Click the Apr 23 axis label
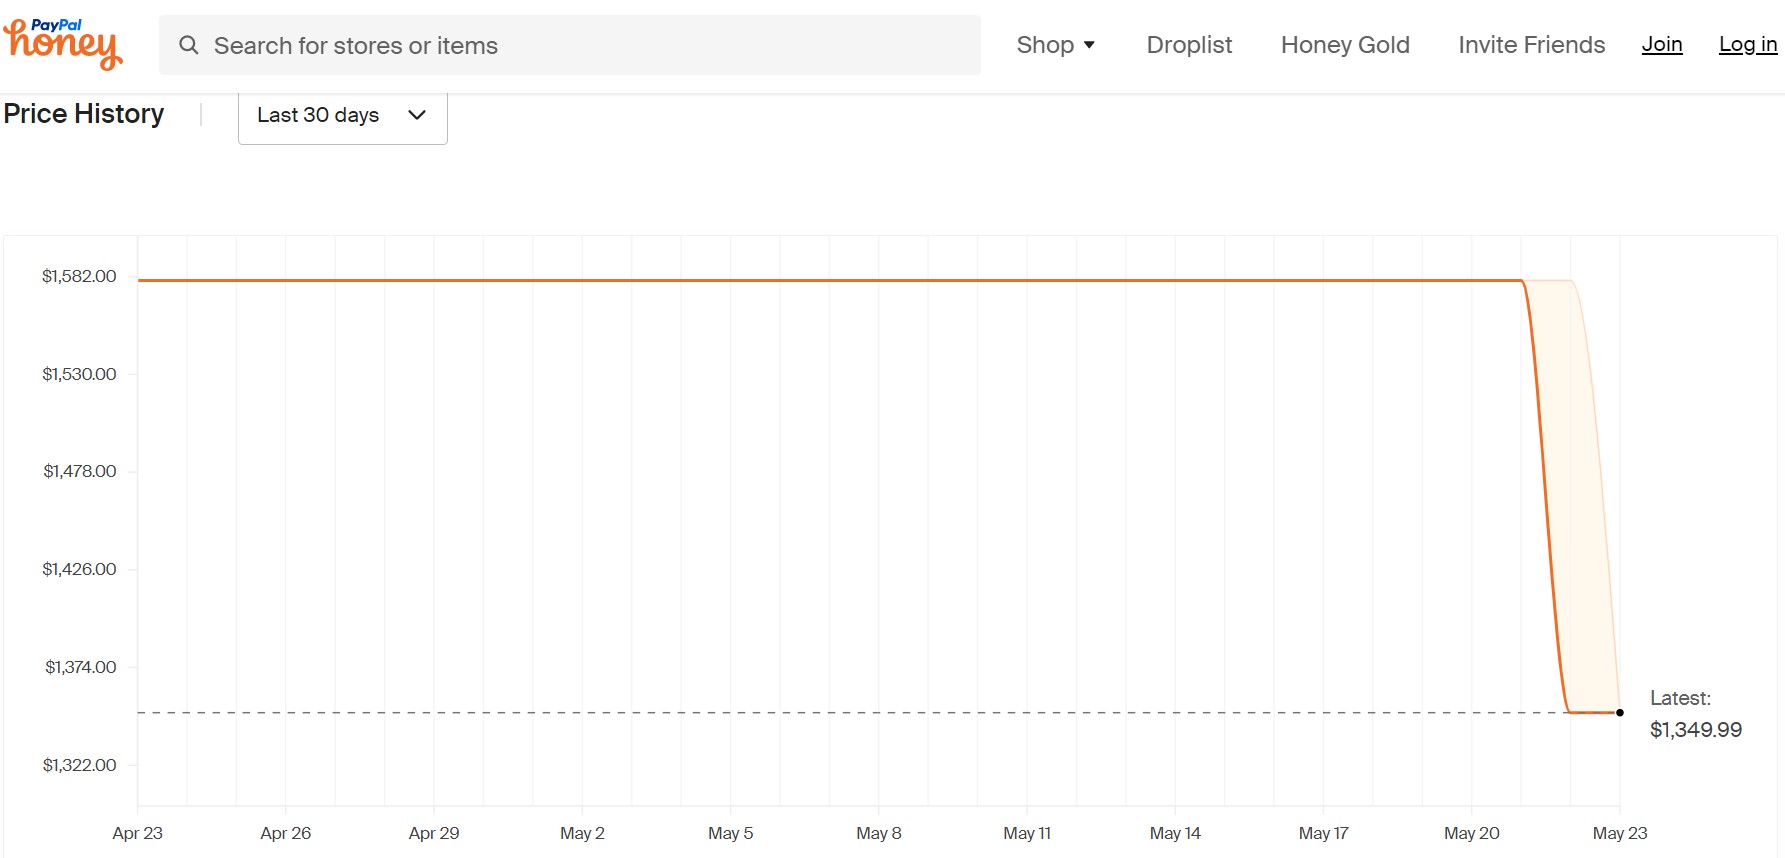 click(138, 833)
